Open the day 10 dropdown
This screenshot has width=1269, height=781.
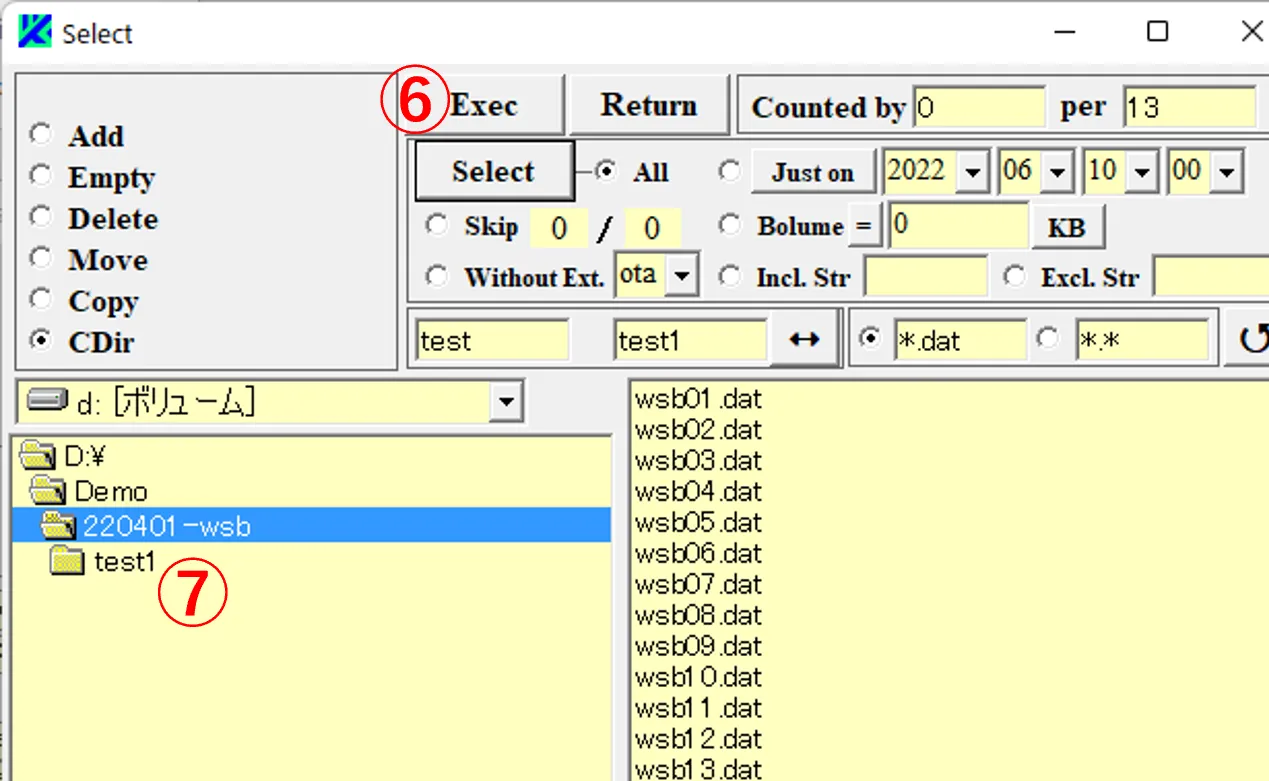pos(1144,173)
